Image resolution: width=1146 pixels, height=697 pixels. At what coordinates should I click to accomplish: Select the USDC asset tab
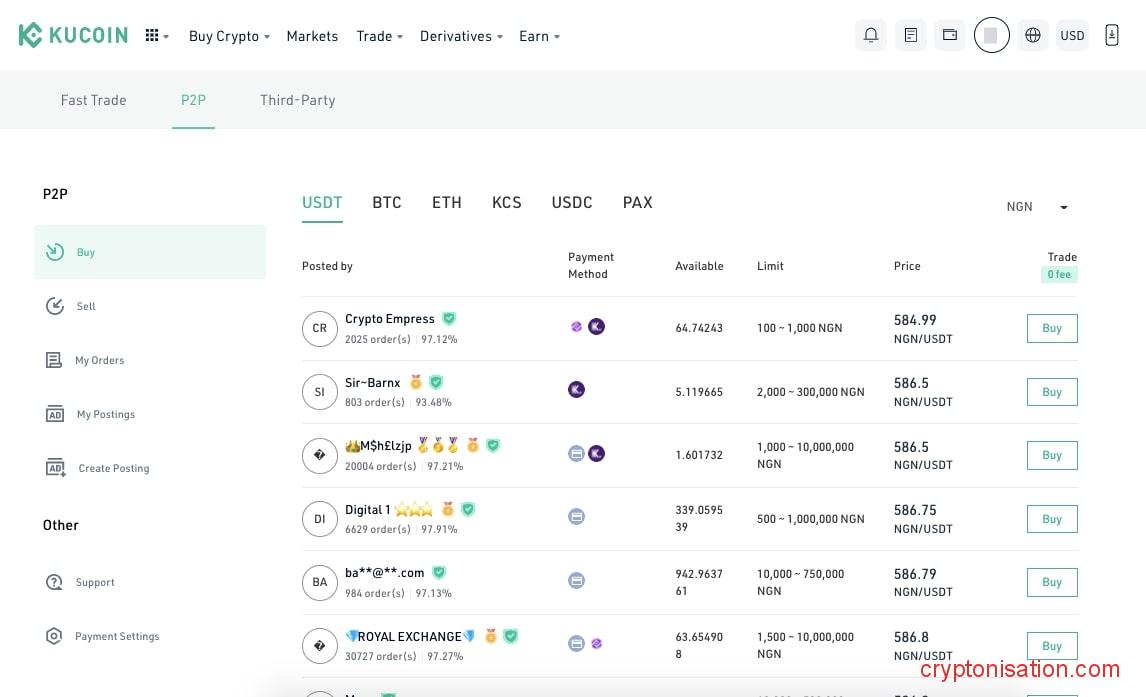571,202
